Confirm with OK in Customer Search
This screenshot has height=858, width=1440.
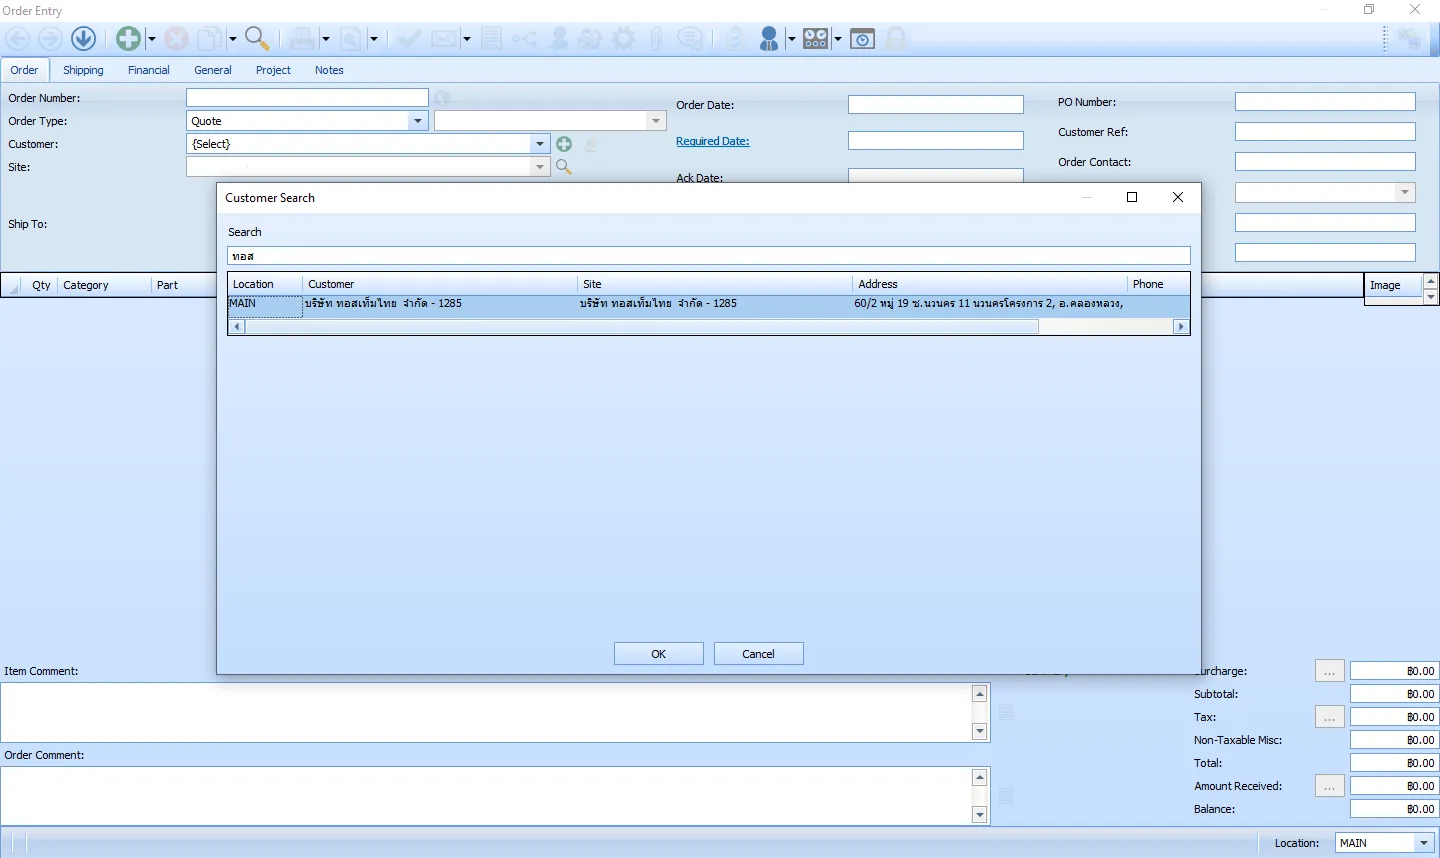[659, 654]
